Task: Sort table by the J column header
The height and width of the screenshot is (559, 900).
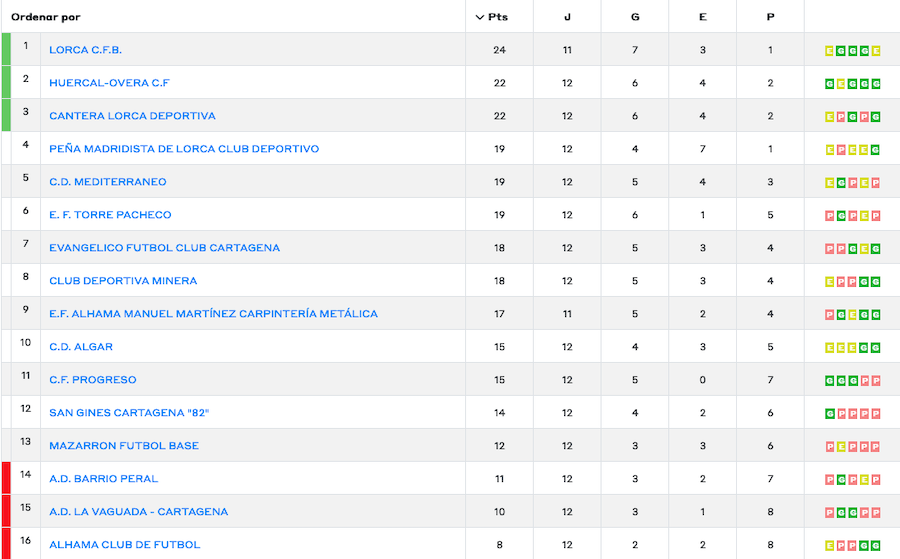Action: point(567,17)
